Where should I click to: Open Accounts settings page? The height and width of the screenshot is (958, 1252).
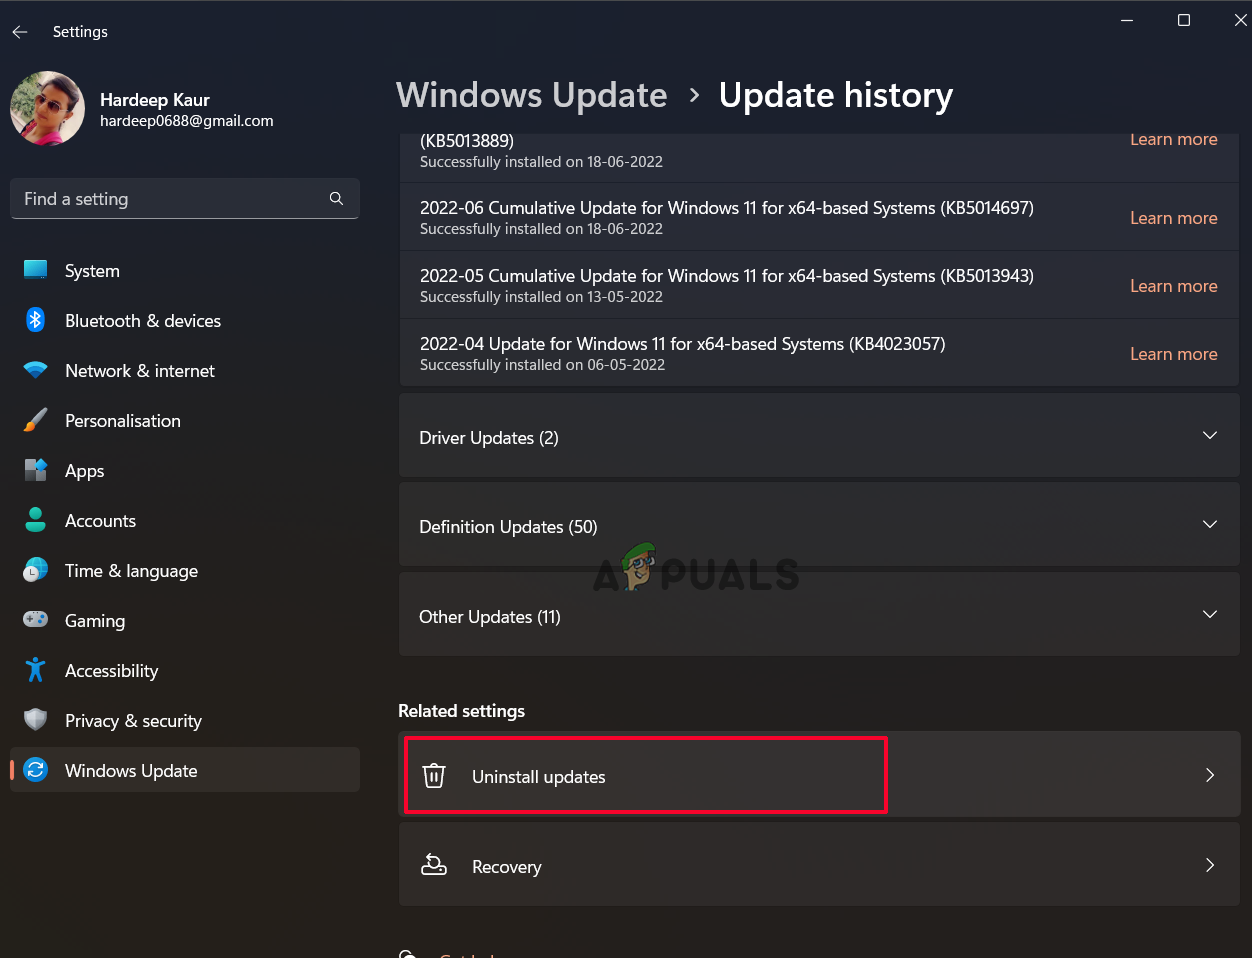pos(185,520)
